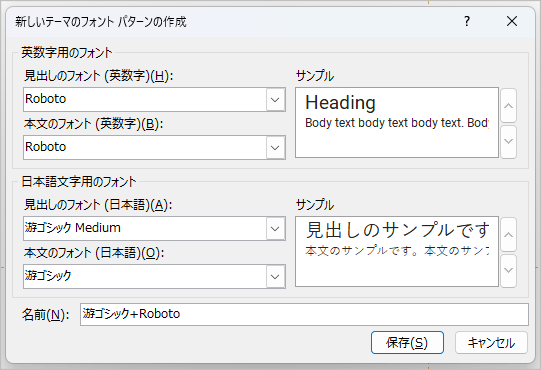Click the 本文のフォント (日本語)(O) label
The image size is (541, 370).
click(x=94, y=253)
